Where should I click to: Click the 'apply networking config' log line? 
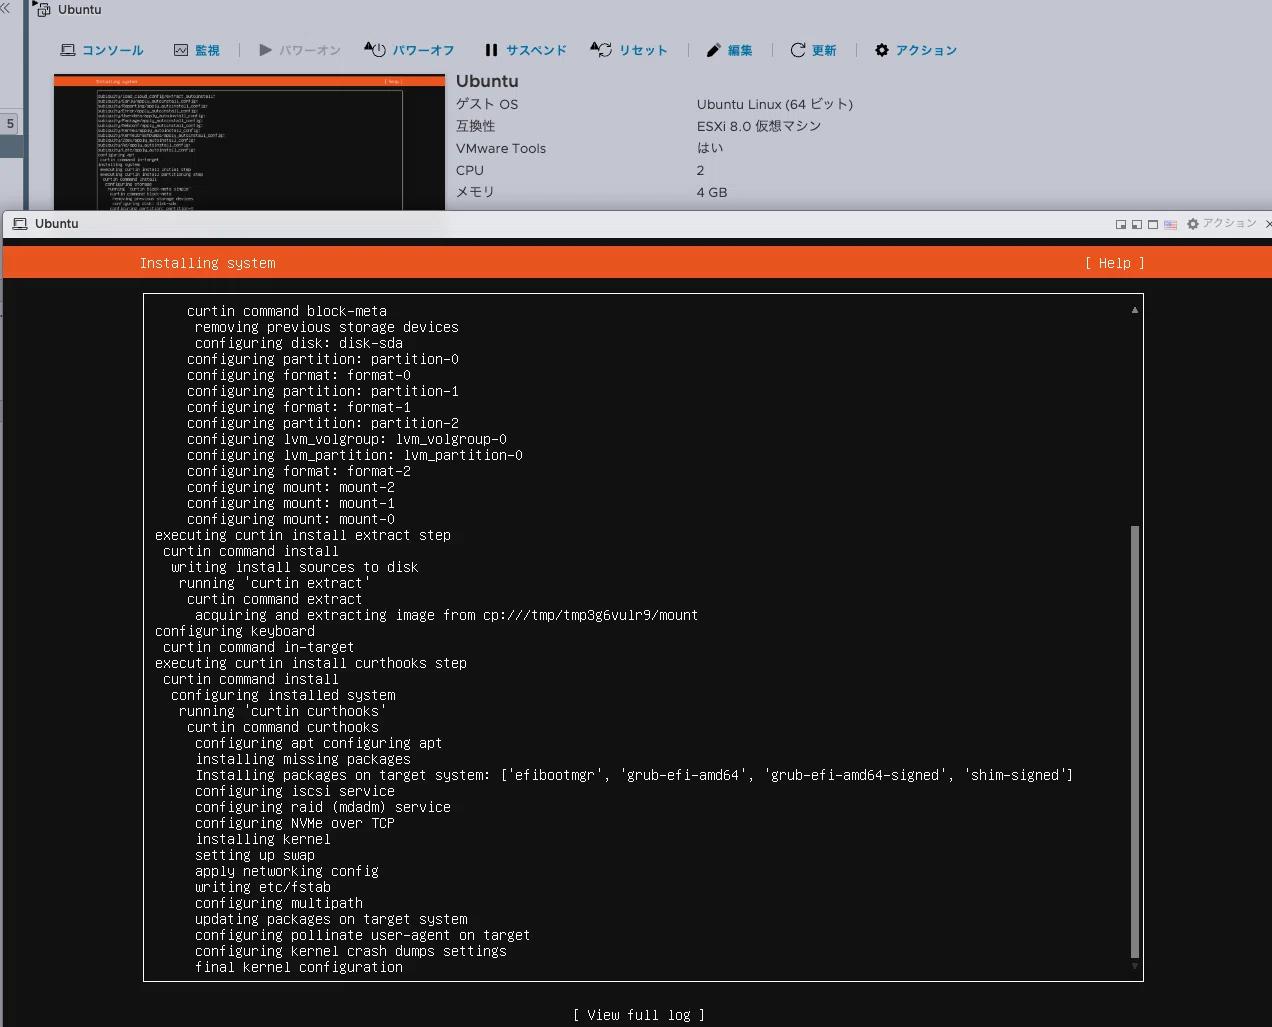pyautogui.click(x=287, y=871)
